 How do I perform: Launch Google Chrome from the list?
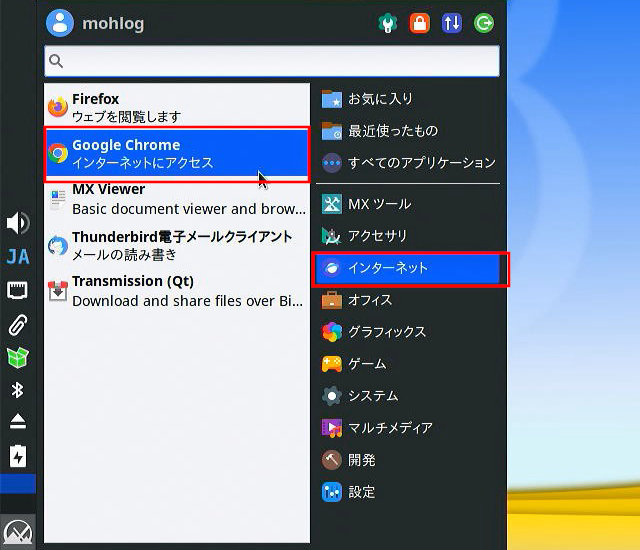tap(177, 154)
